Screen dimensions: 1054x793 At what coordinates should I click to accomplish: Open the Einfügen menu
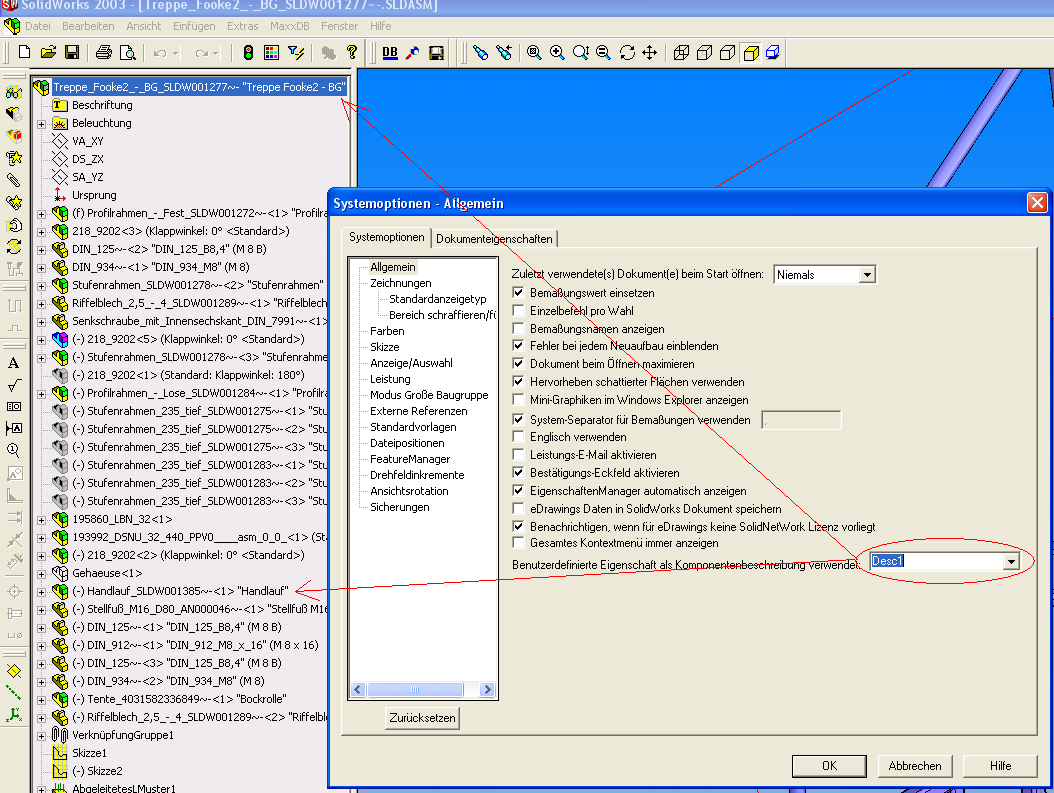(193, 25)
